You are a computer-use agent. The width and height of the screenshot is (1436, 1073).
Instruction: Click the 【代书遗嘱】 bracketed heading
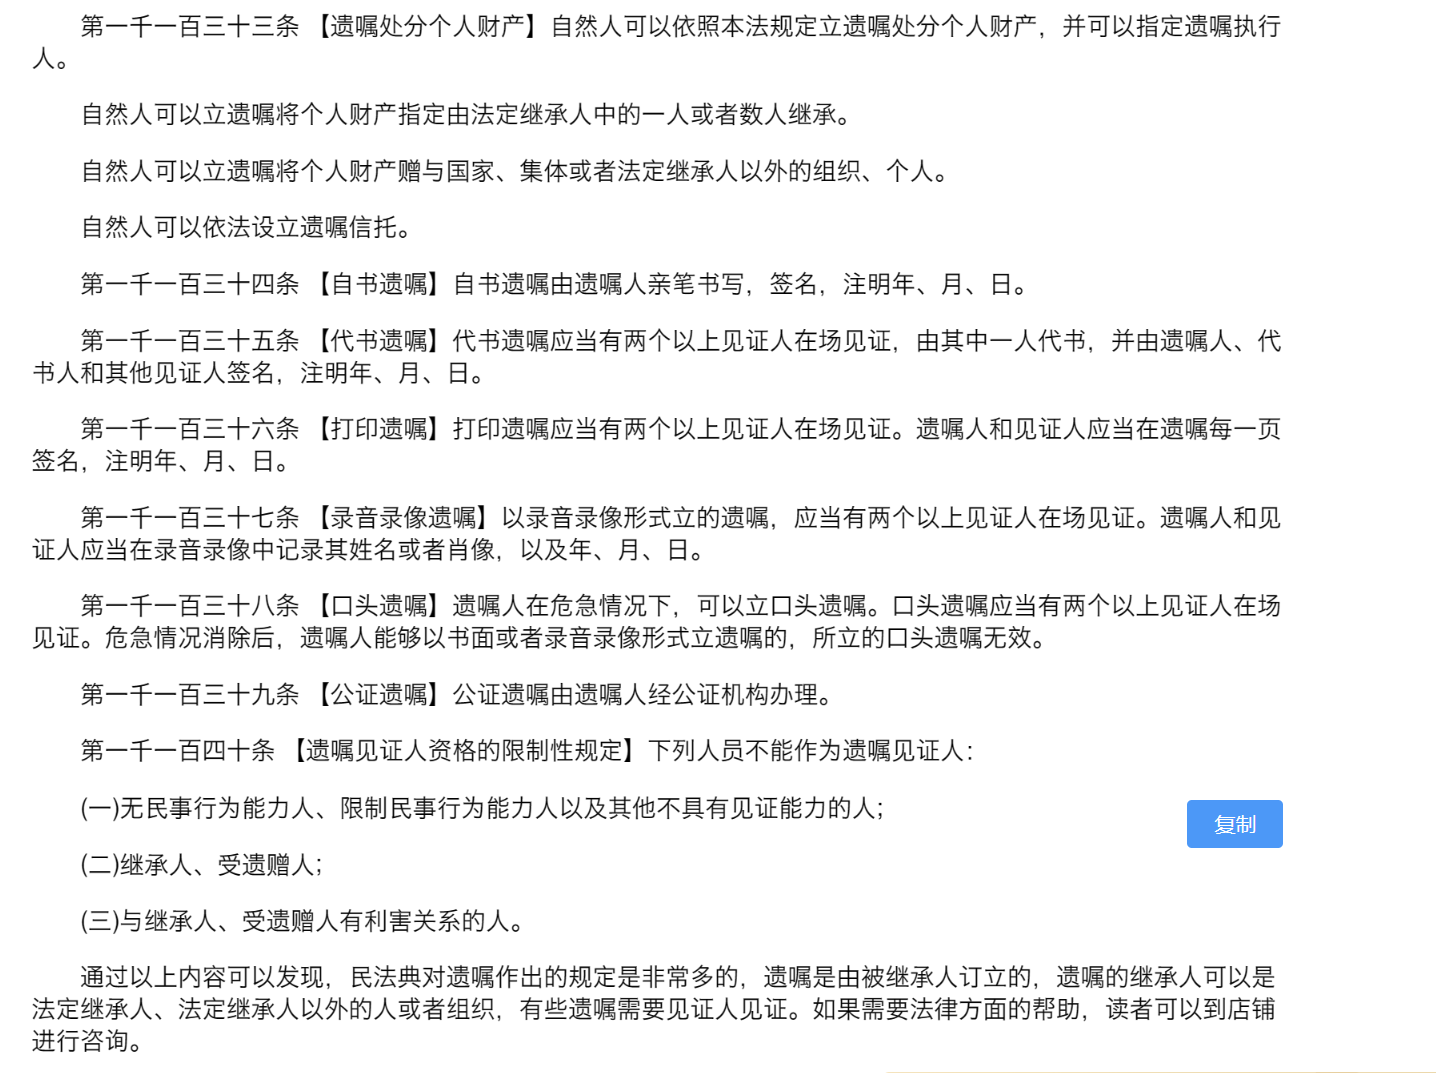[378, 342]
